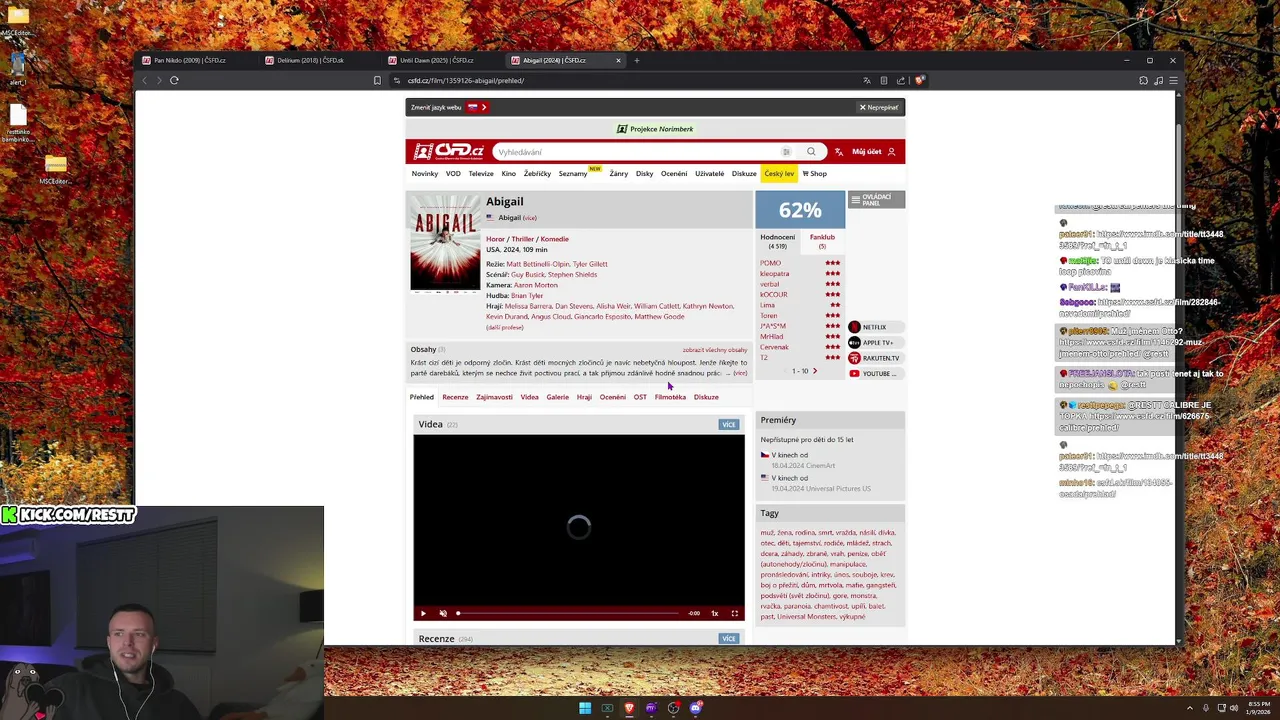Open the browser translate icon in the address bar
1280x720 pixels.
866,80
